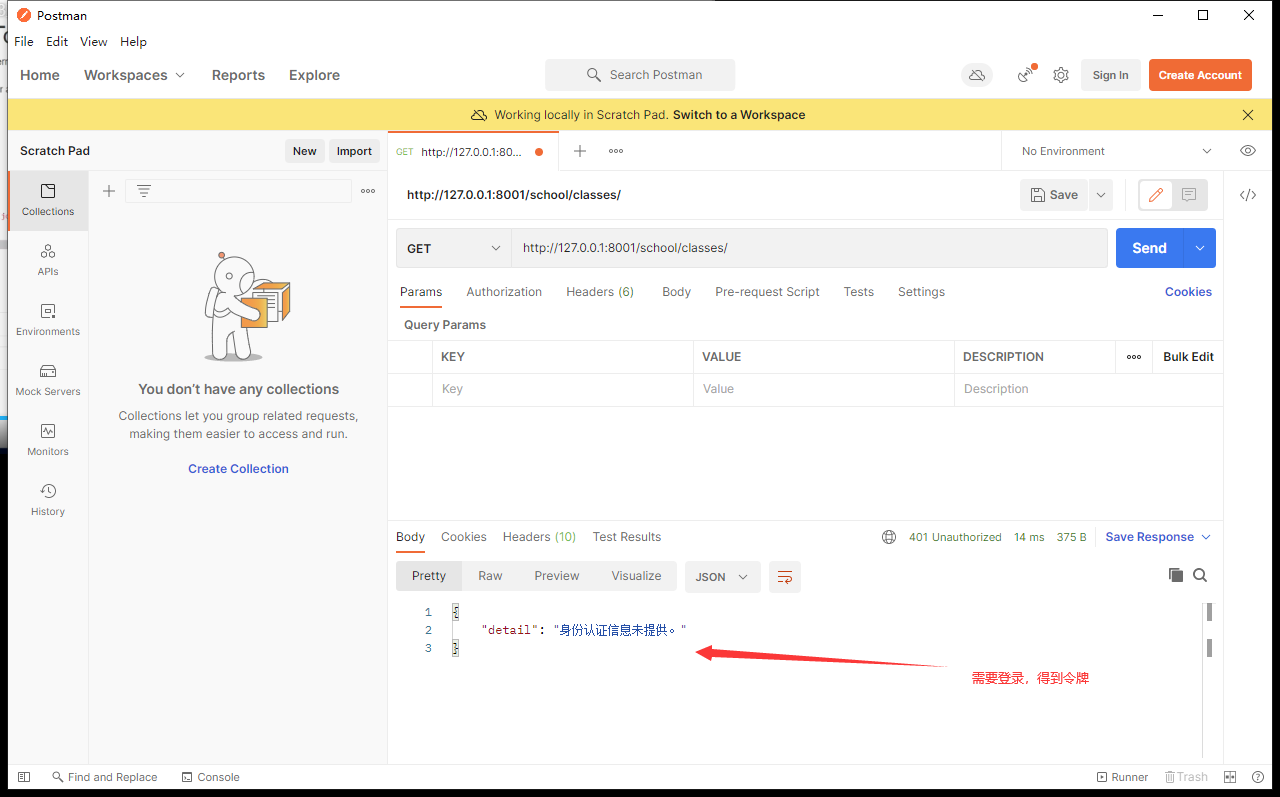Open the No Environment selector
This screenshot has height=797, width=1280.
coord(1116,151)
